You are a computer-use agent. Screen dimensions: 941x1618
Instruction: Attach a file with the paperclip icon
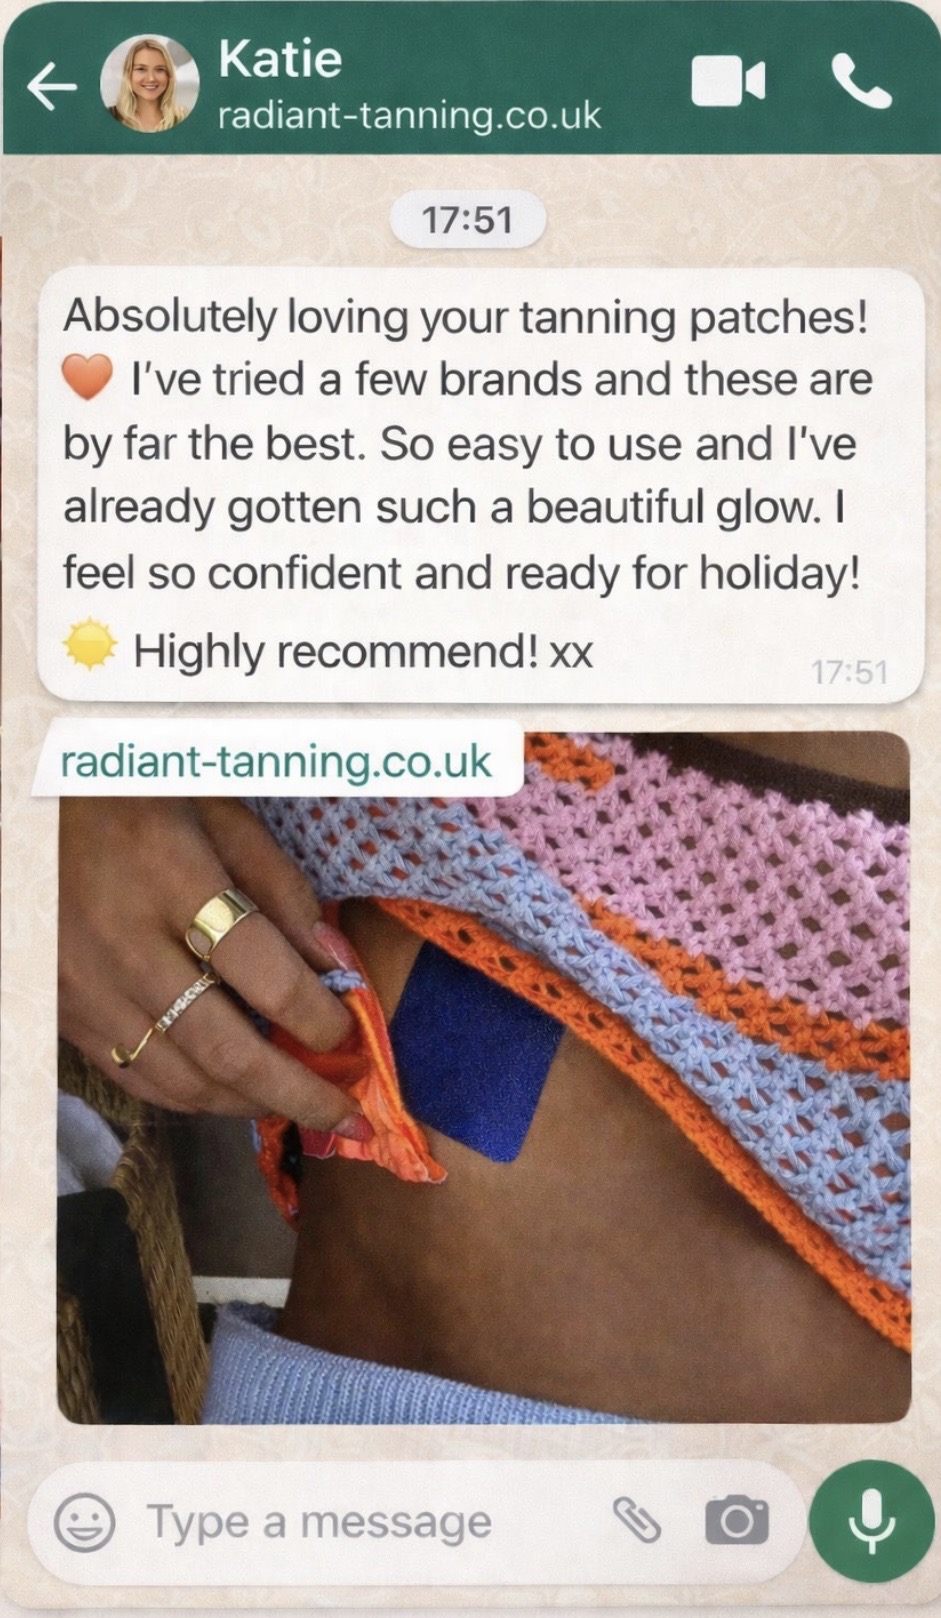point(637,1521)
